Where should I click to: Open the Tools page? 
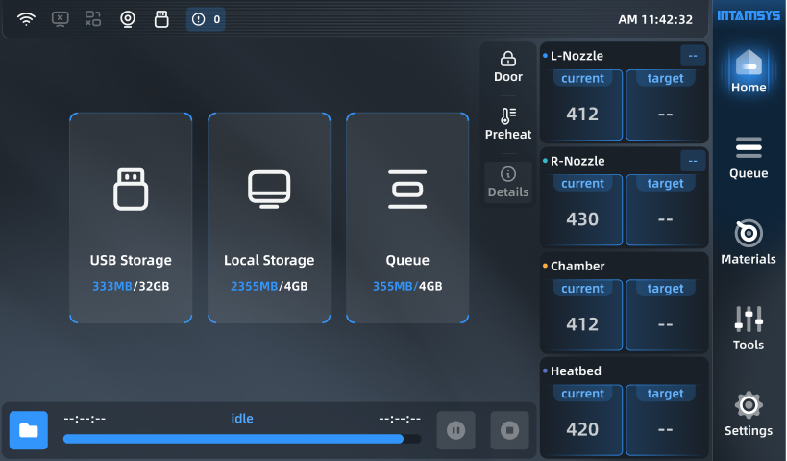tap(748, 329)
